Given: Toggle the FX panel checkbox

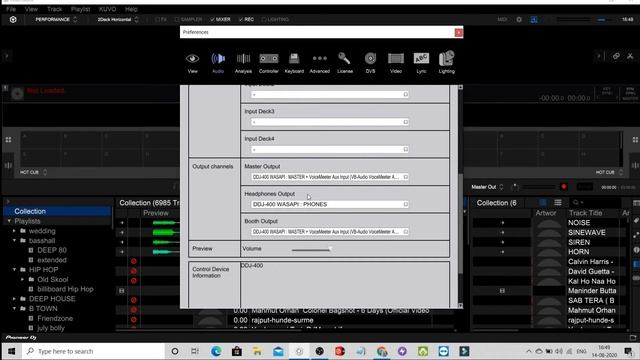Looking at the screenshot, I should (x=158, y=19).
